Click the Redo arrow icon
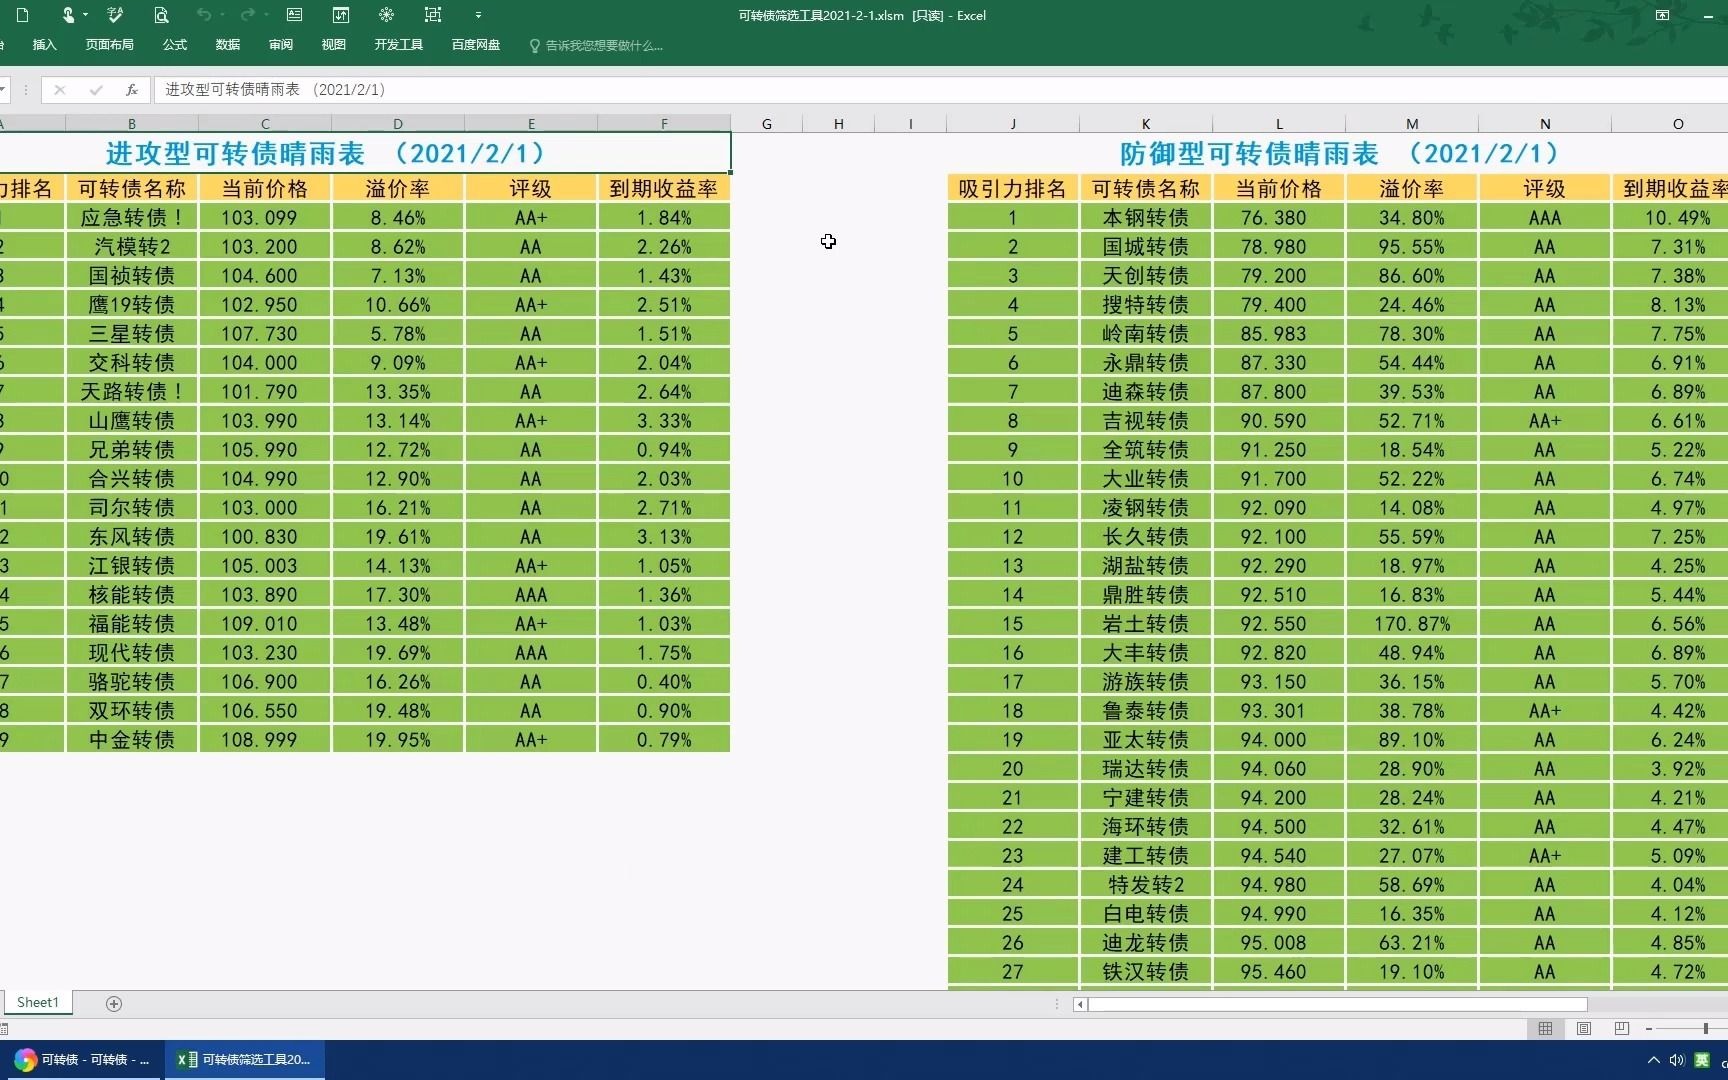The image size is (1728, 1080). [x=248, y=15]
